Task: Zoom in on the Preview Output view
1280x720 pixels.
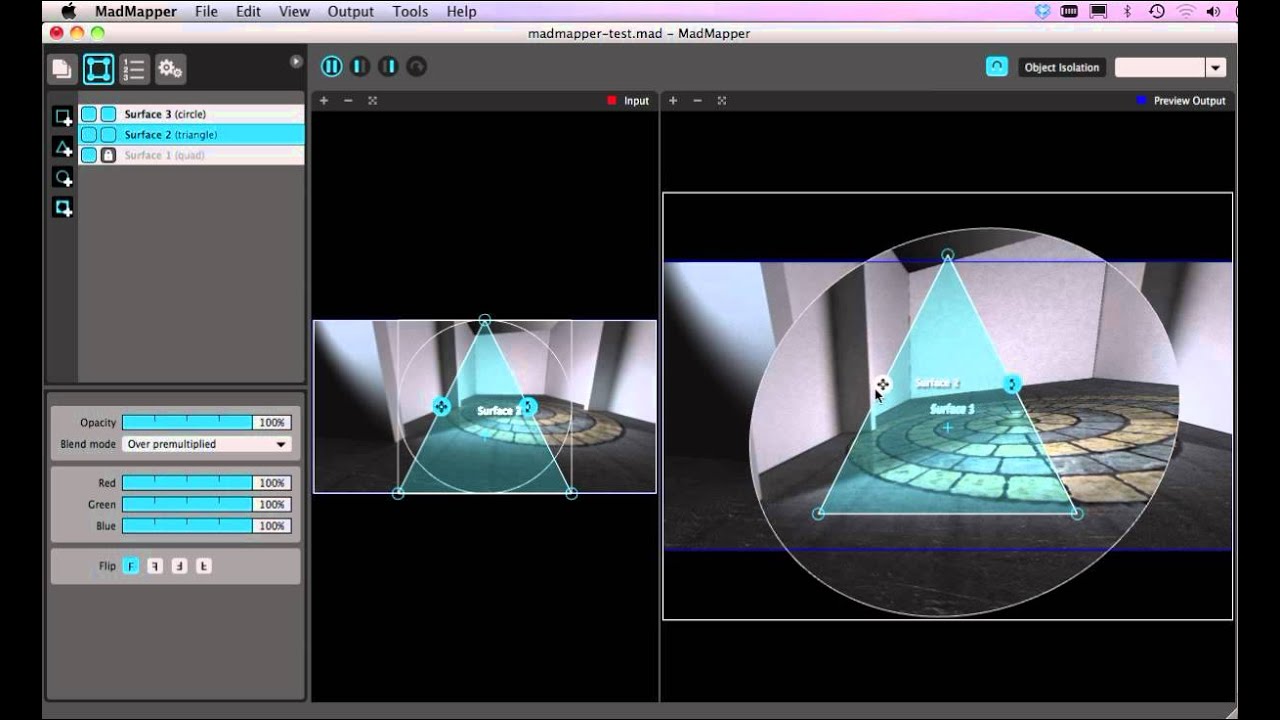Action: pyautogui.click(x=673, y=100)
